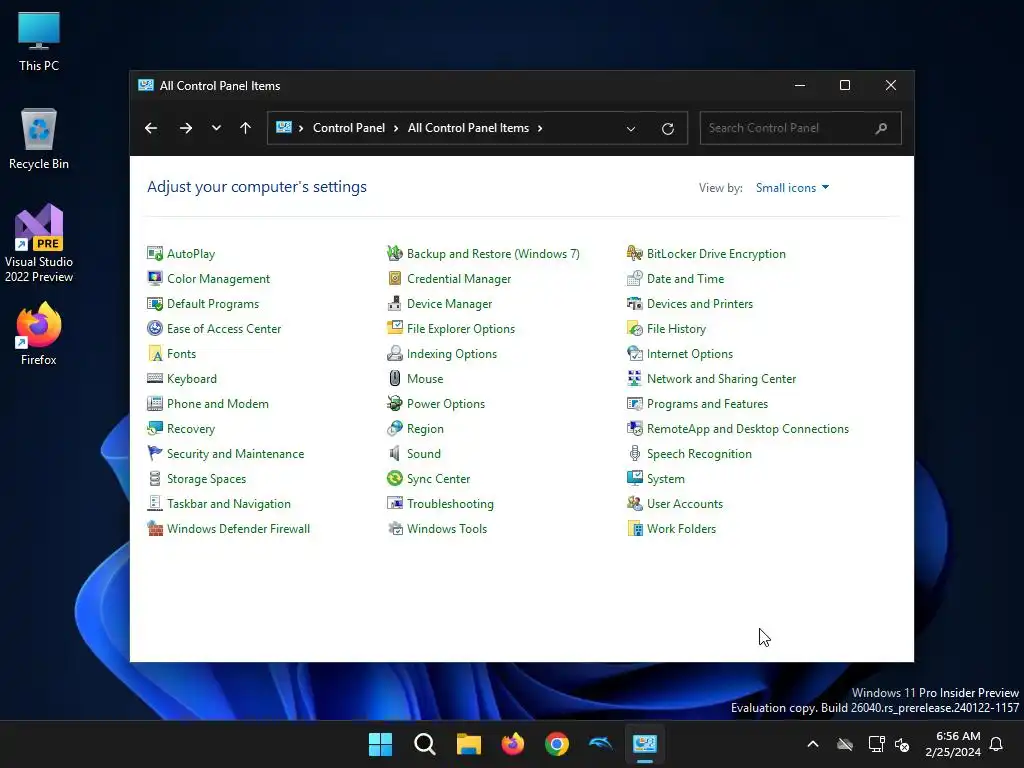Open File History link
This screenshot has width=1024, height=768.
click(676, 328)
